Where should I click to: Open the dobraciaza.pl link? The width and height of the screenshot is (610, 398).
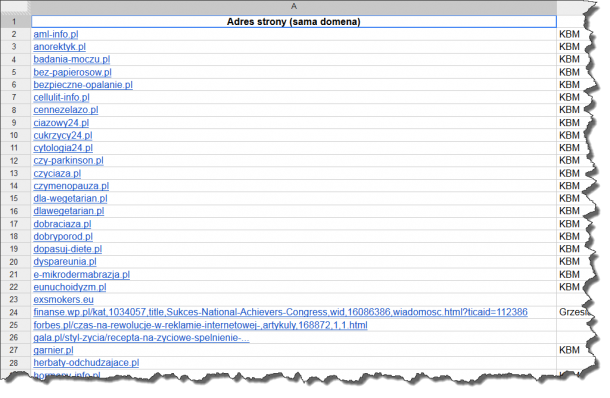[x=62, y=224]
